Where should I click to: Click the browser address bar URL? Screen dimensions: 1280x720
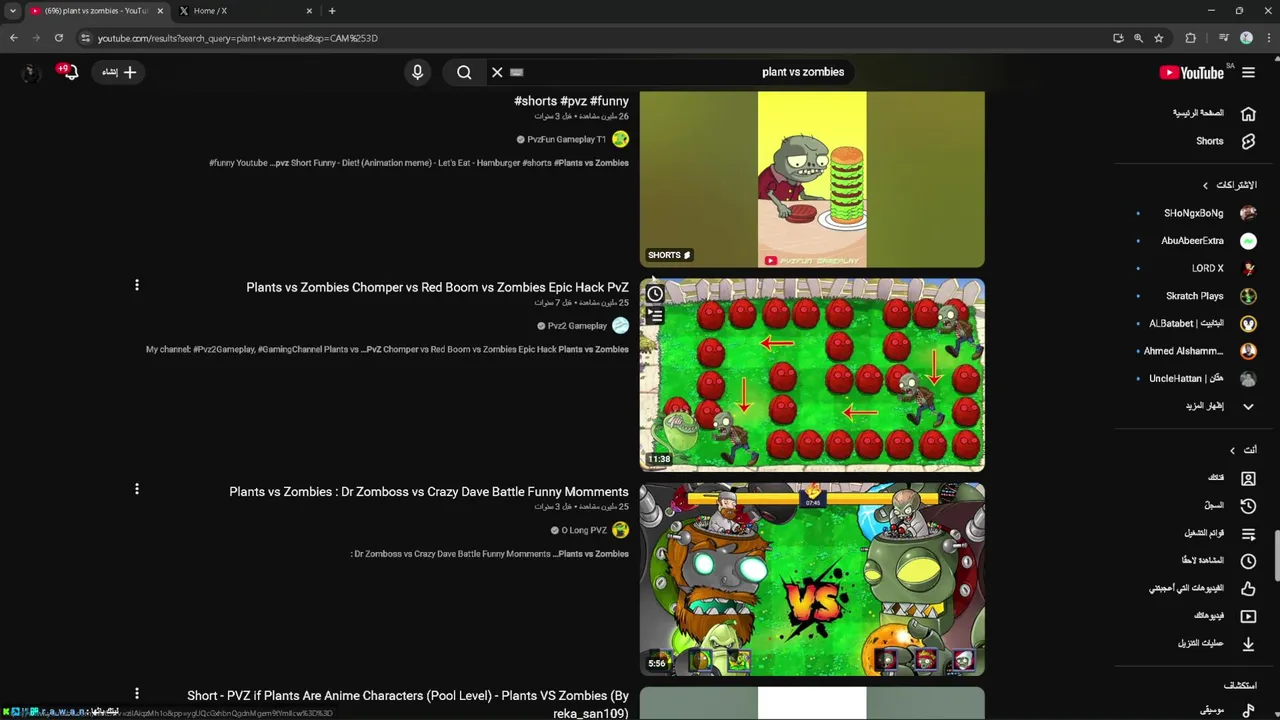pyautogui.click(x=238, y=38)
